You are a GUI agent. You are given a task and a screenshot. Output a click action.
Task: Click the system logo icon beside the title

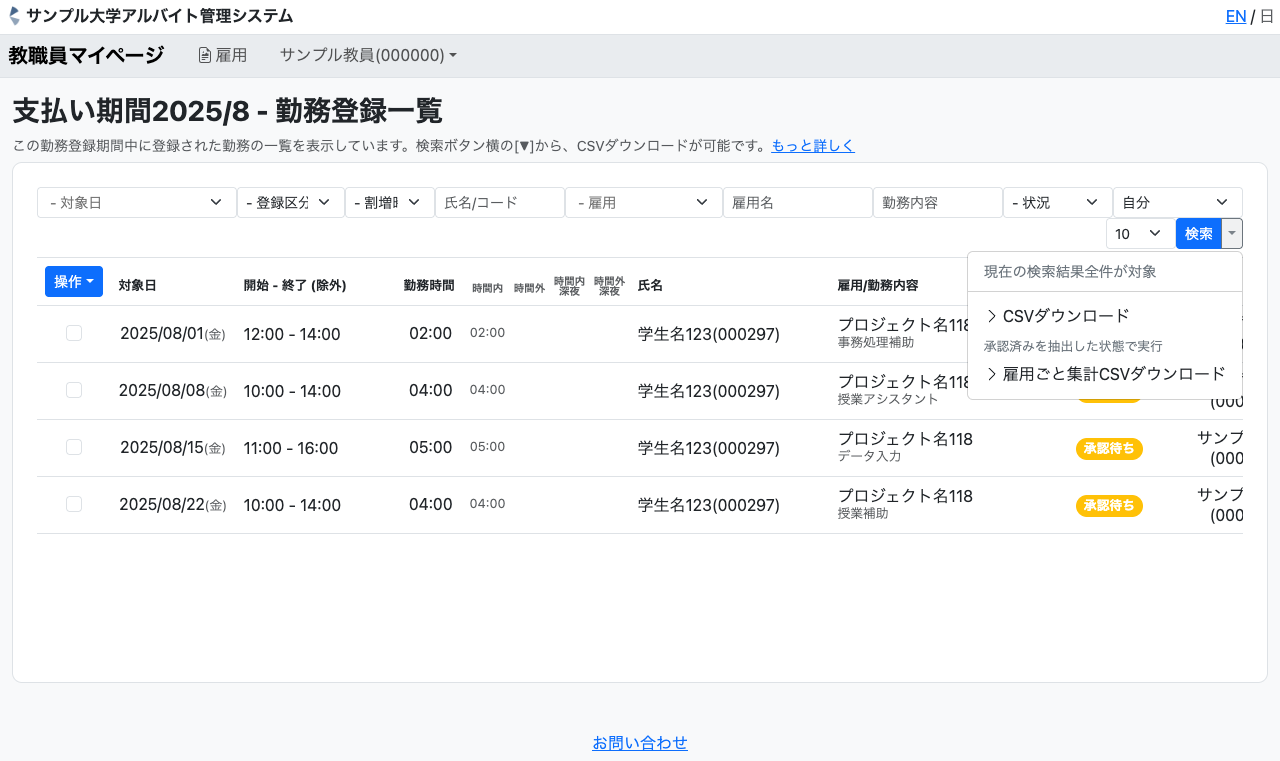pos(14,16)
